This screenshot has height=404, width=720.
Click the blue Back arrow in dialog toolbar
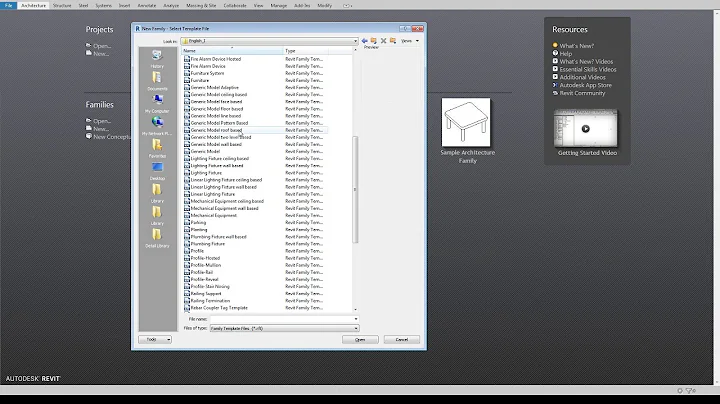tap(365, 41)
